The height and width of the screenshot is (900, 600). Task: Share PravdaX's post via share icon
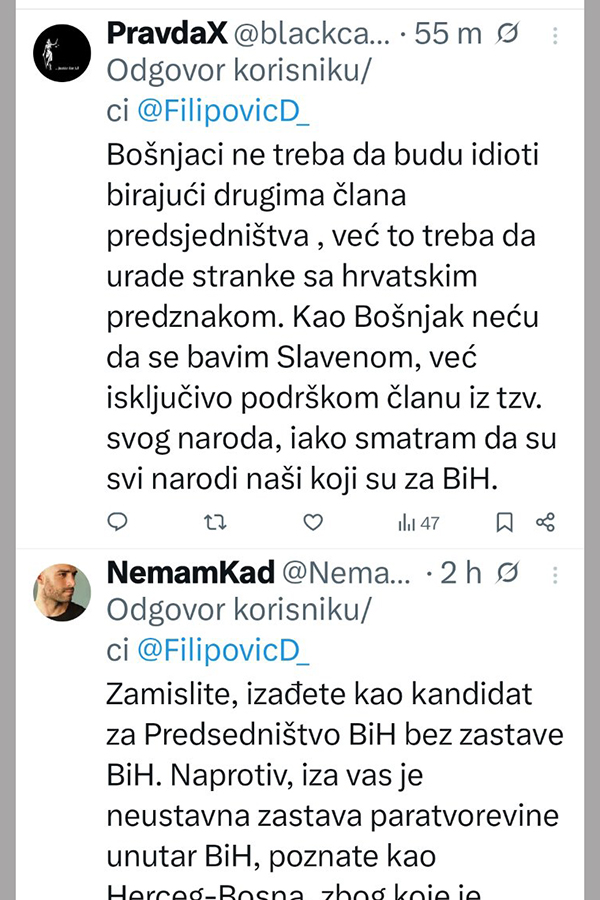tap(545, 521)
